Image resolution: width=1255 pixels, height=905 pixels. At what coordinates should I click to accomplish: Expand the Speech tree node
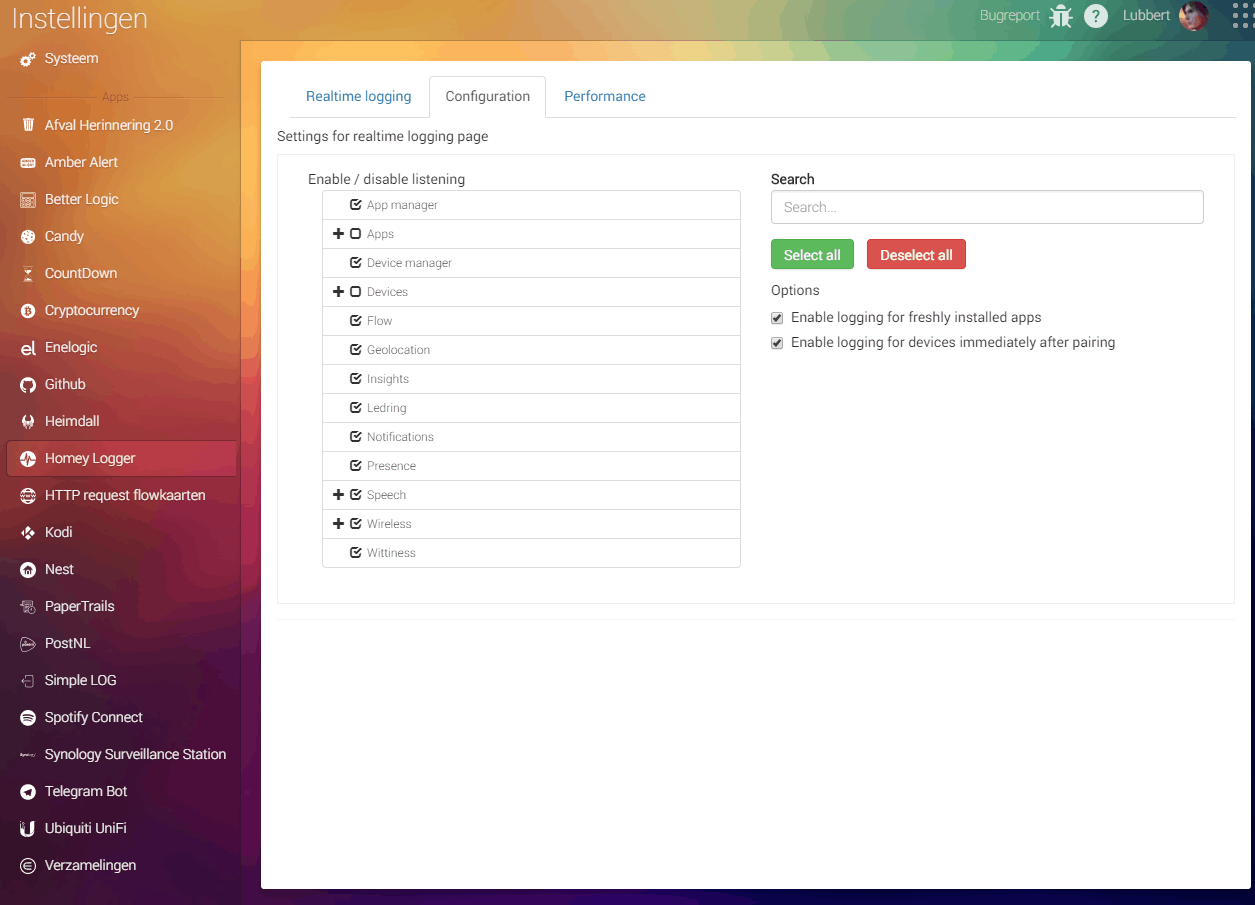click(338, 494)
